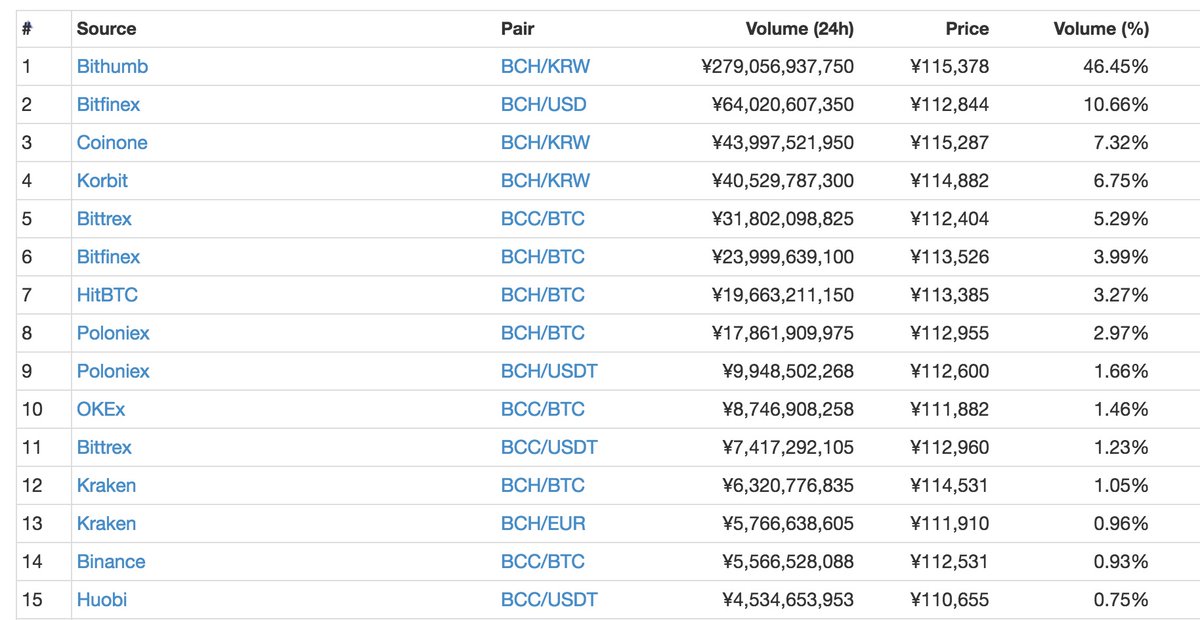
Task: Open the Coinone BCH/KRW pair link
Action: (545, 143)
